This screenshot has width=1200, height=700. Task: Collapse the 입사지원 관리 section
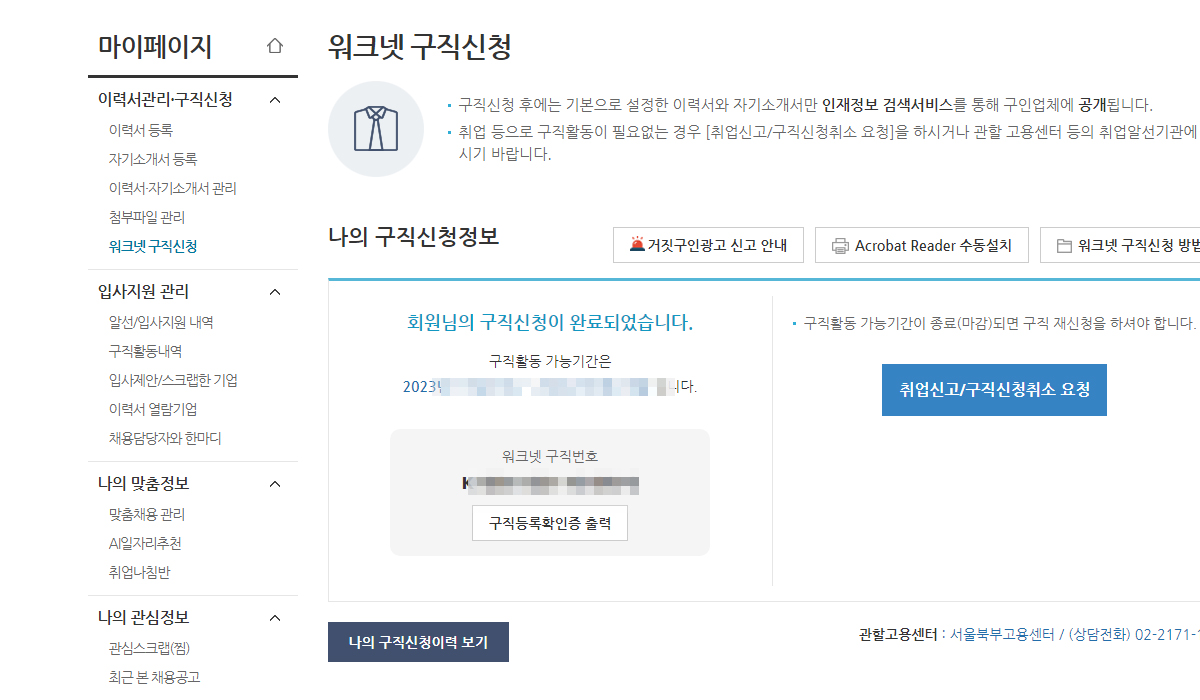[x=276, y=292]
